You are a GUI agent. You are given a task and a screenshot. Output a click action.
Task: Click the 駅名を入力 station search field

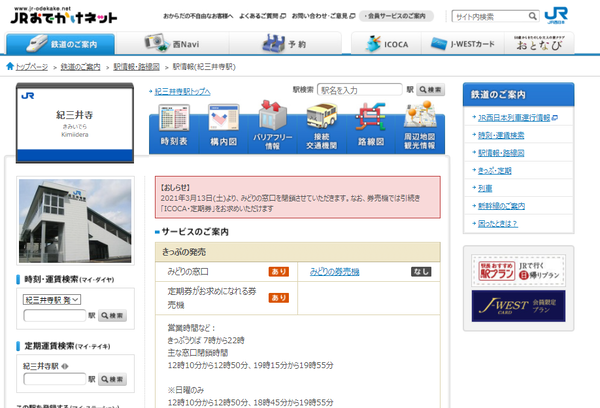360,90
